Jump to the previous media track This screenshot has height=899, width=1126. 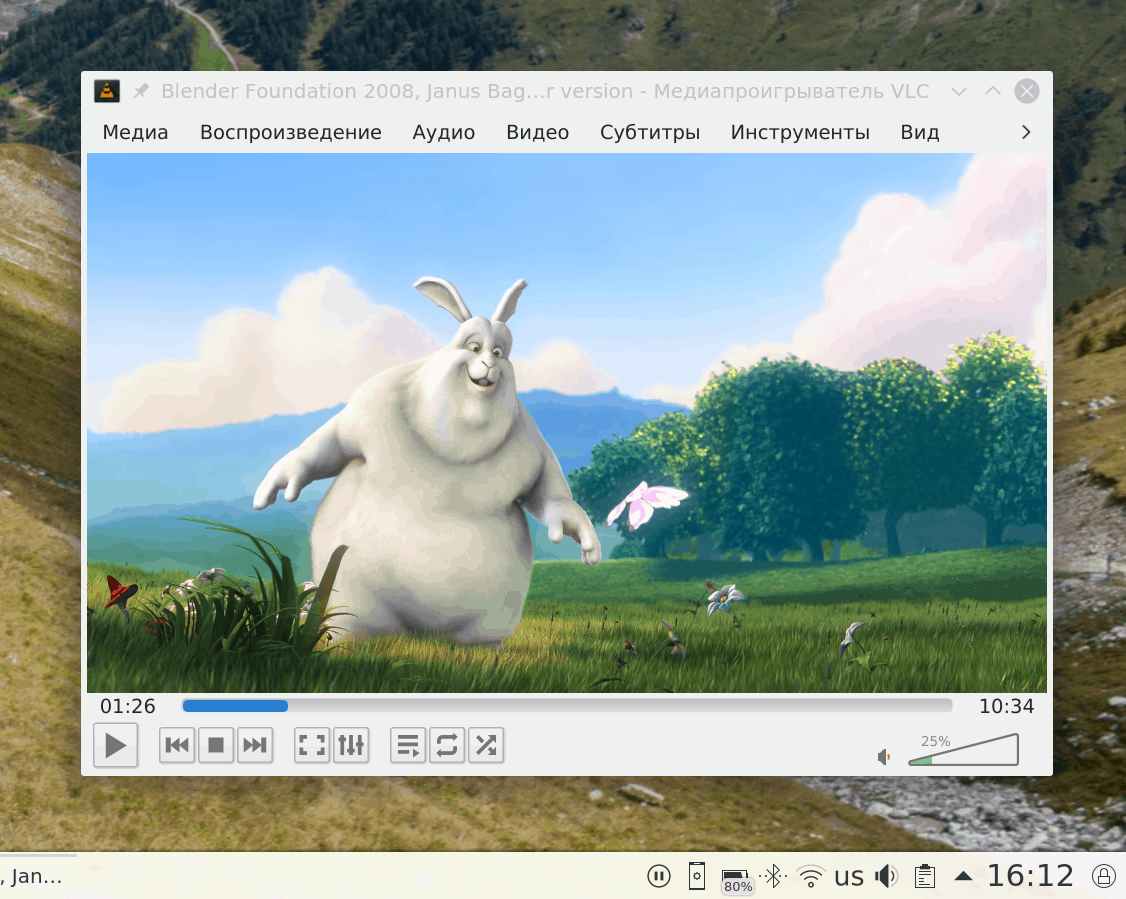point(177,745)
